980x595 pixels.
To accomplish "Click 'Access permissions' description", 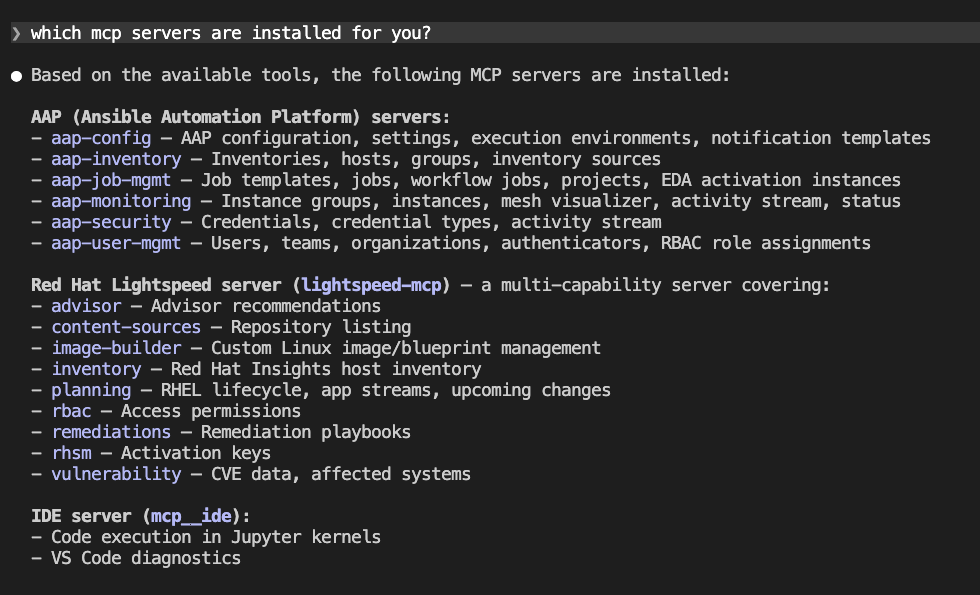I will point(211,411).
